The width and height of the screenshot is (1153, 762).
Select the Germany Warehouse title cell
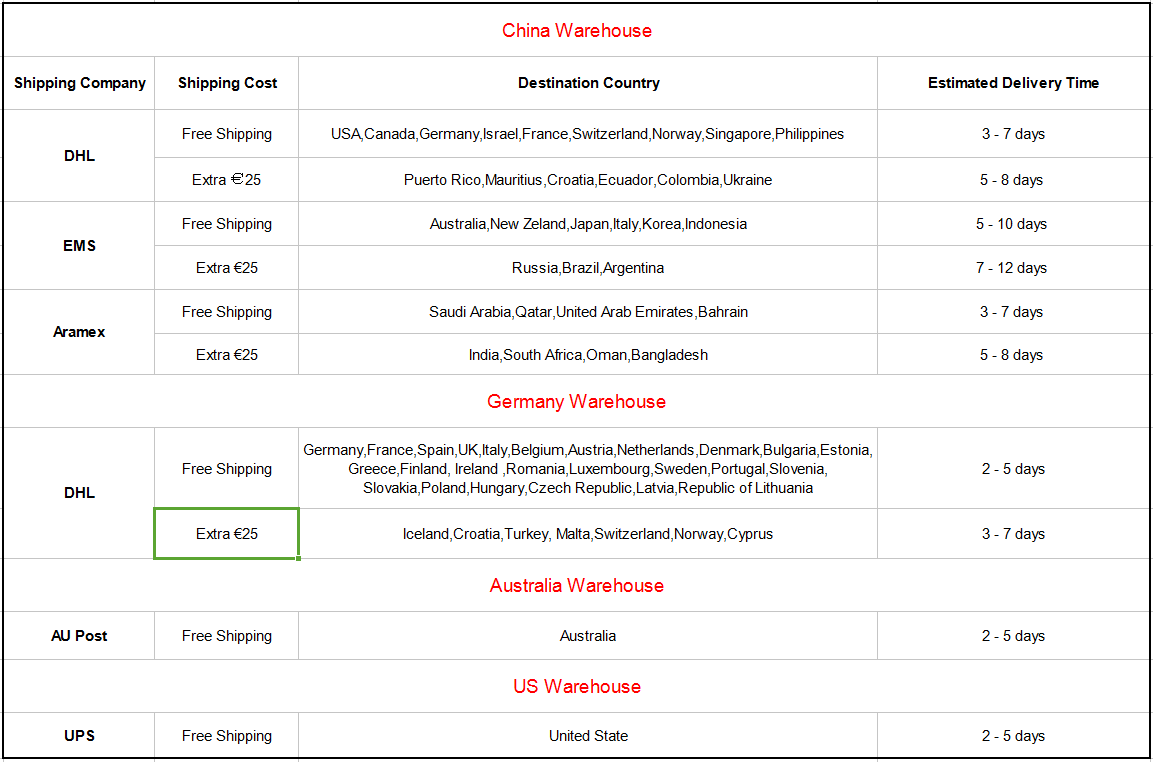576,402
